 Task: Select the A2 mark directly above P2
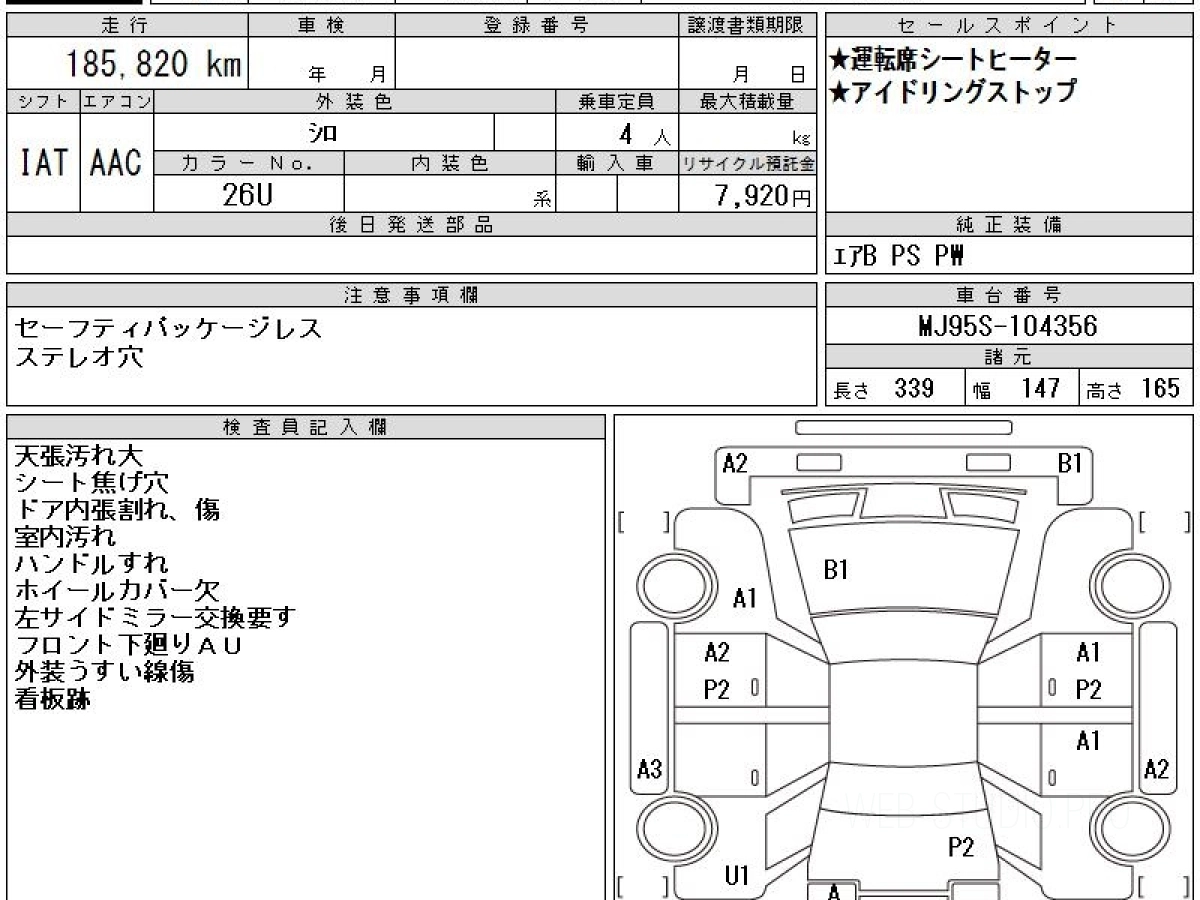[717, 653]
